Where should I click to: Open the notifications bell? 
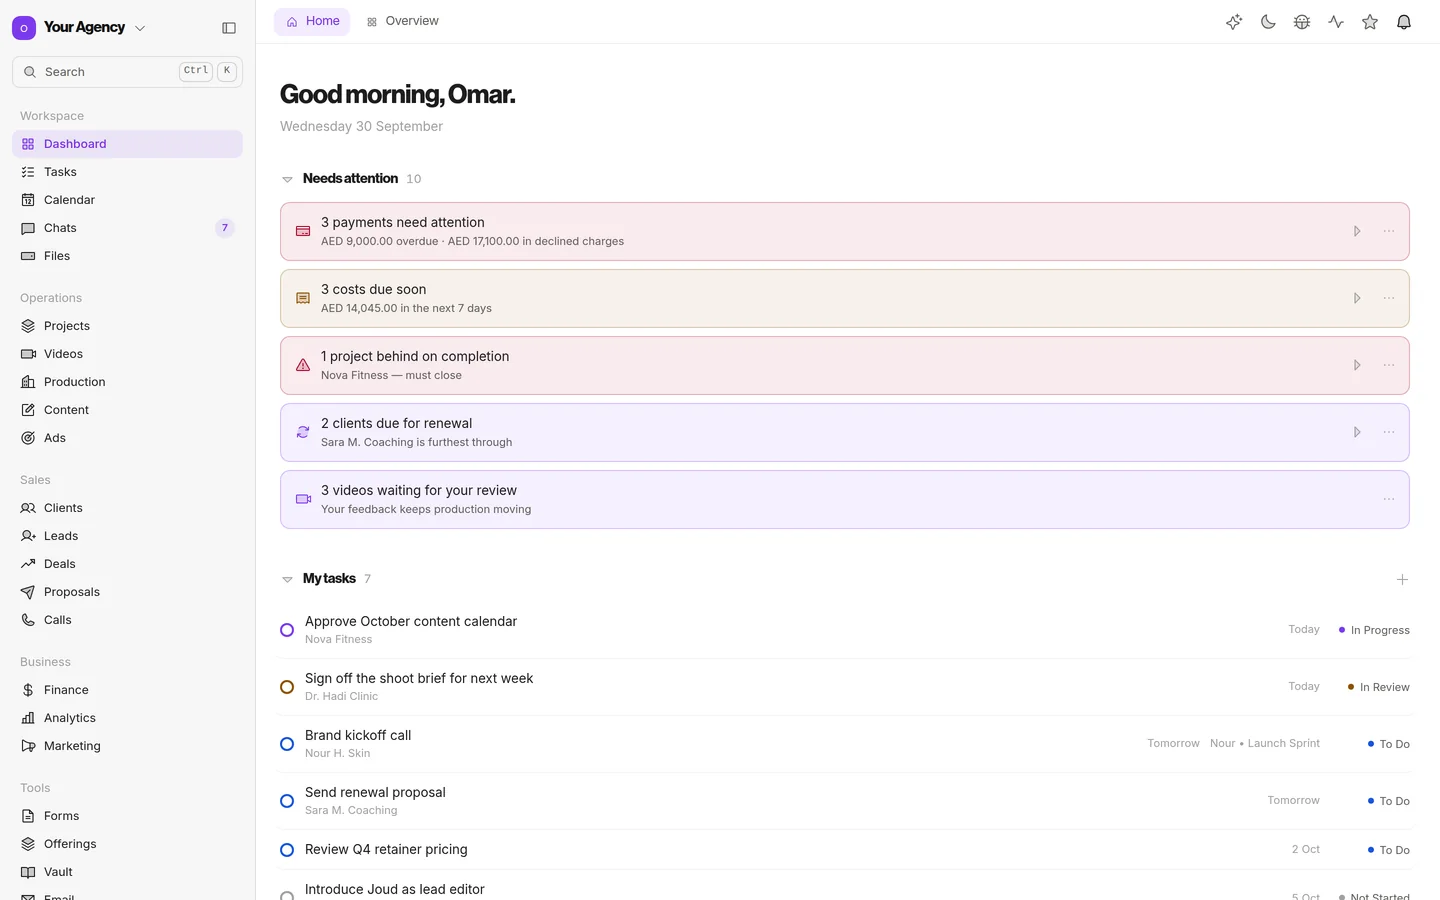click(x=1404, y=22)
